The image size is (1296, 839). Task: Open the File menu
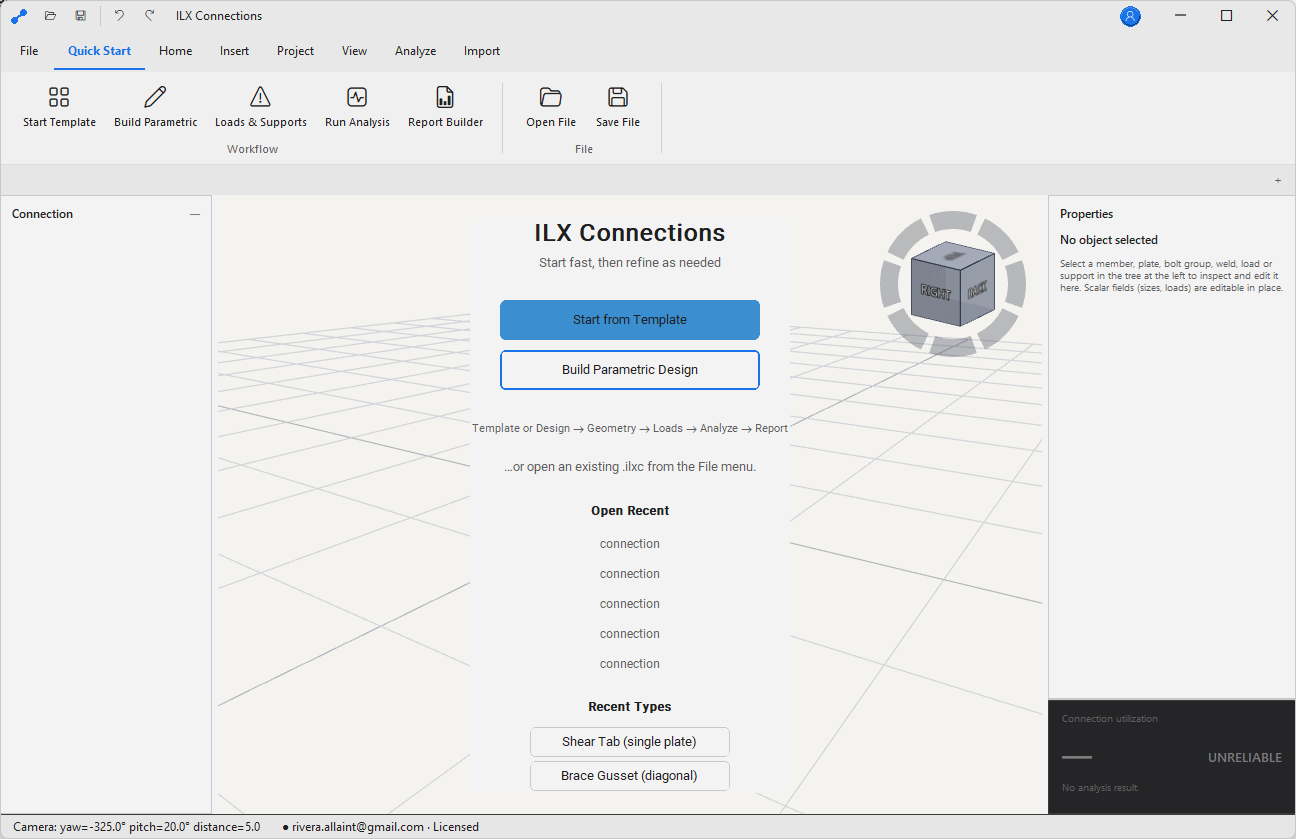pos(29,51)
